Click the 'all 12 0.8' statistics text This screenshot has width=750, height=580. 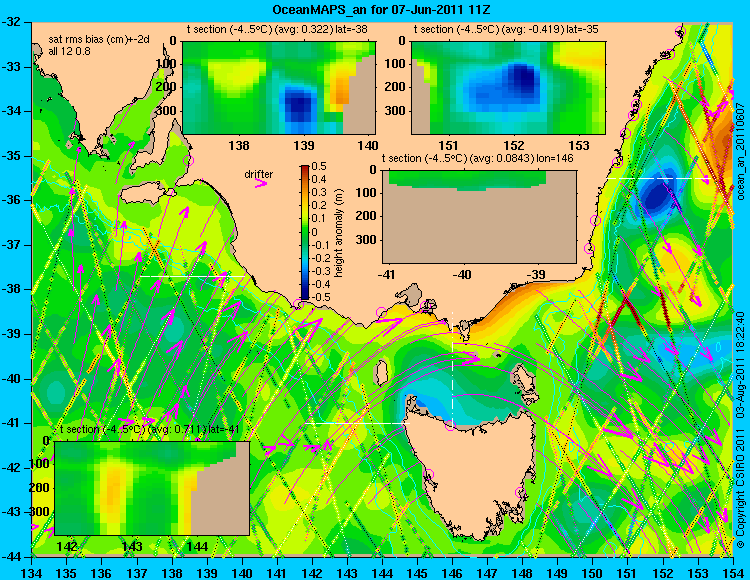click(69, 51)
